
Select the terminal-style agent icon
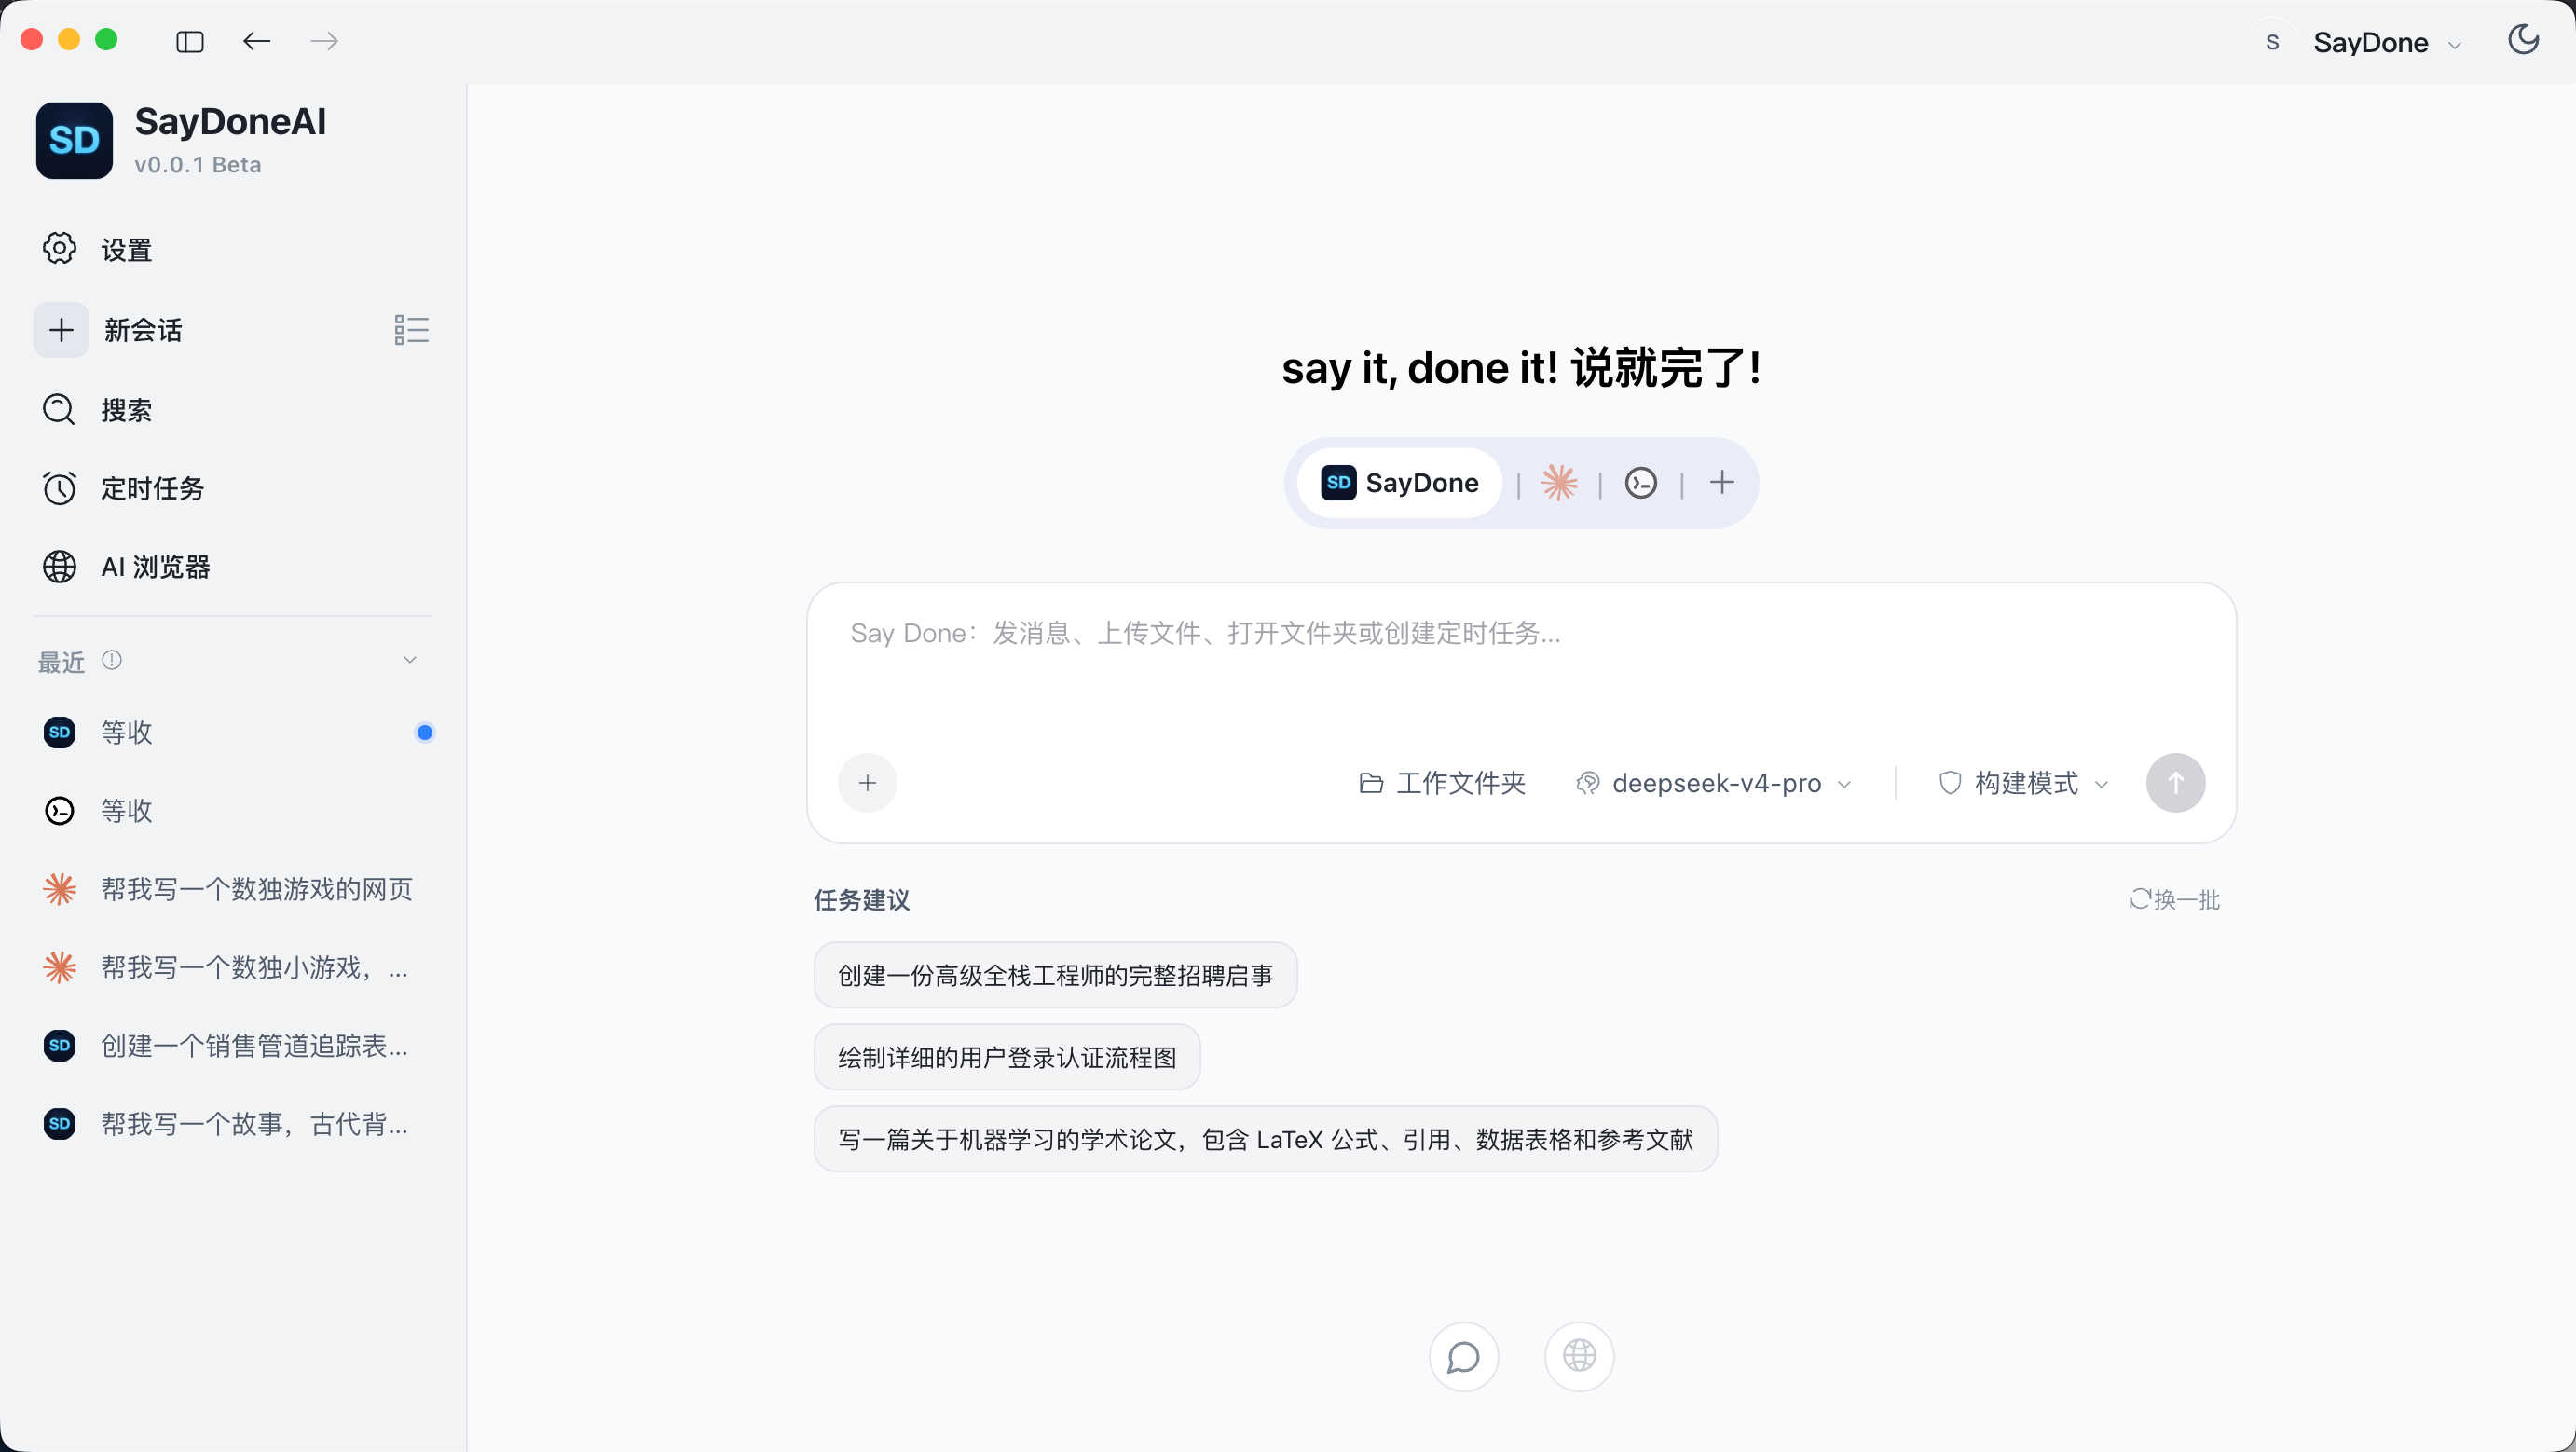(x=1641, y=483)
